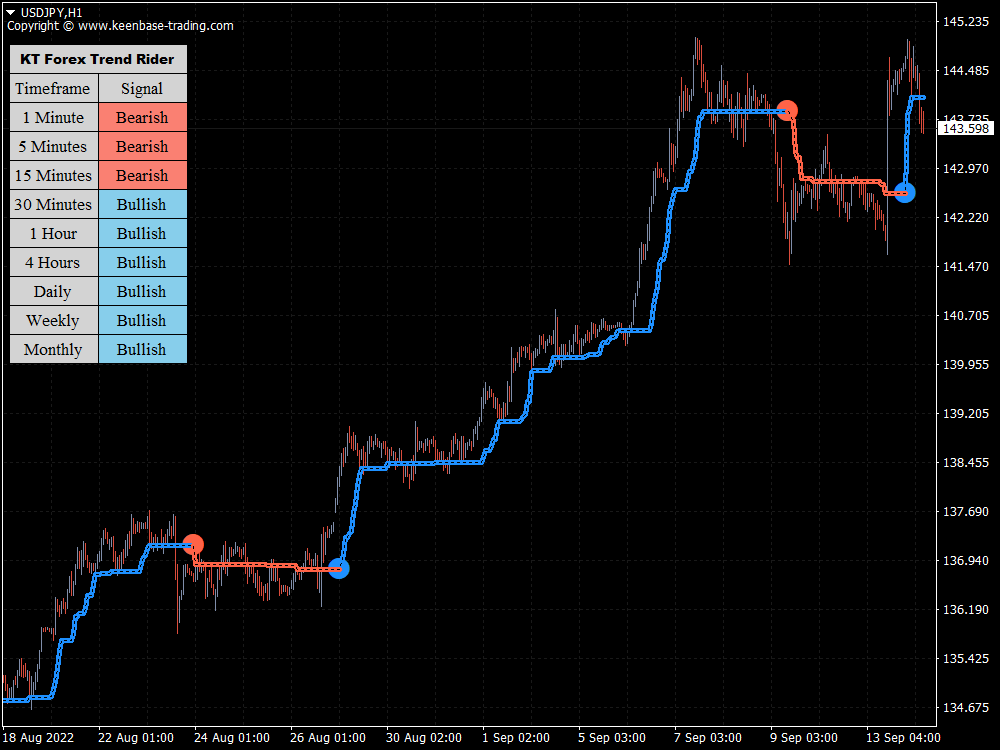Click the 142.220 price axis label
The width and height of the screenshot is (1000, 750).
966,217
